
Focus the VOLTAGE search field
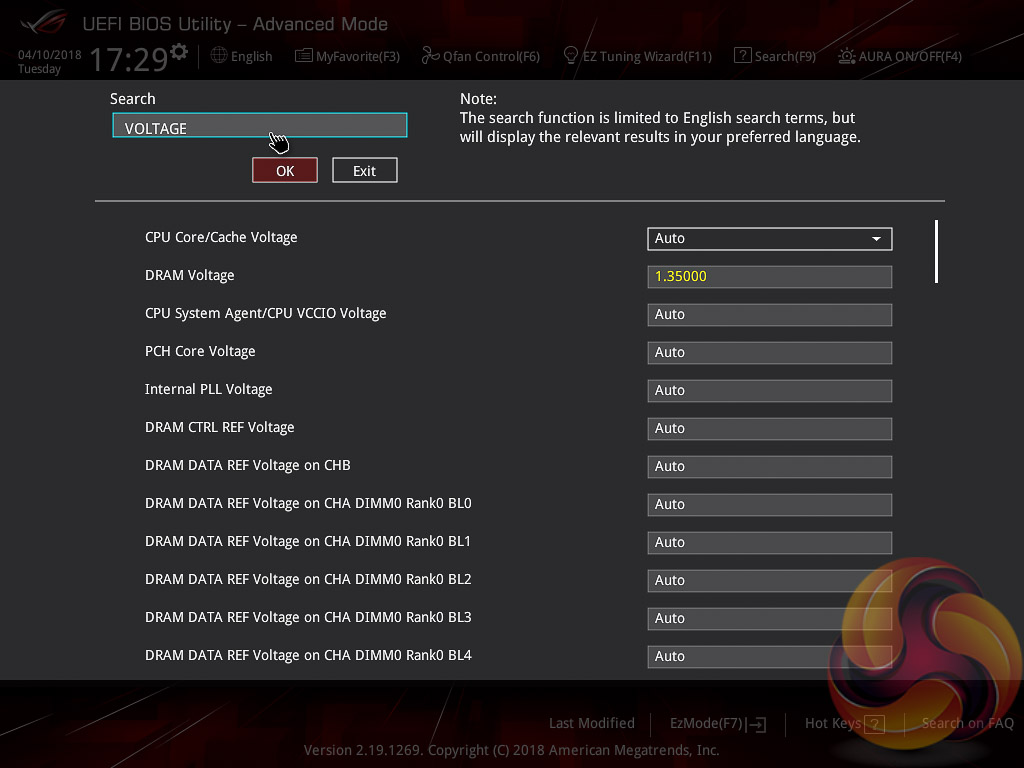260,125
